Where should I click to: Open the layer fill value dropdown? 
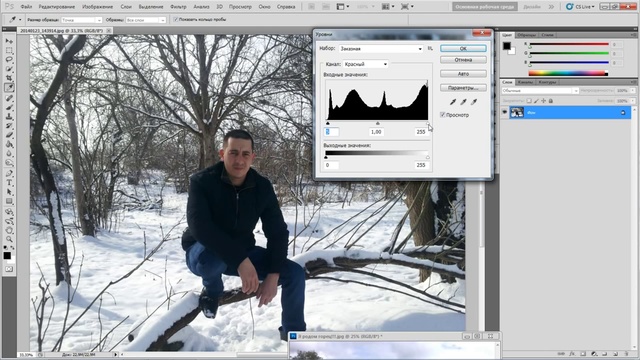[x=633, y=100]
